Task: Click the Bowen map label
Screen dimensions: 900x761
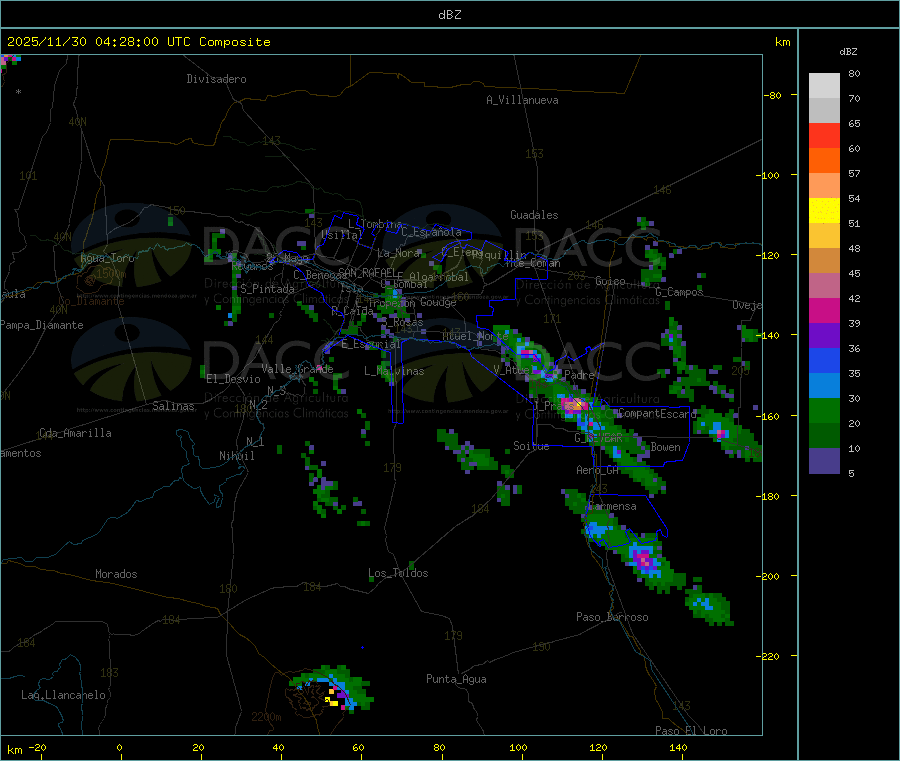Action: pyautogui.click(x=665, y=447)
